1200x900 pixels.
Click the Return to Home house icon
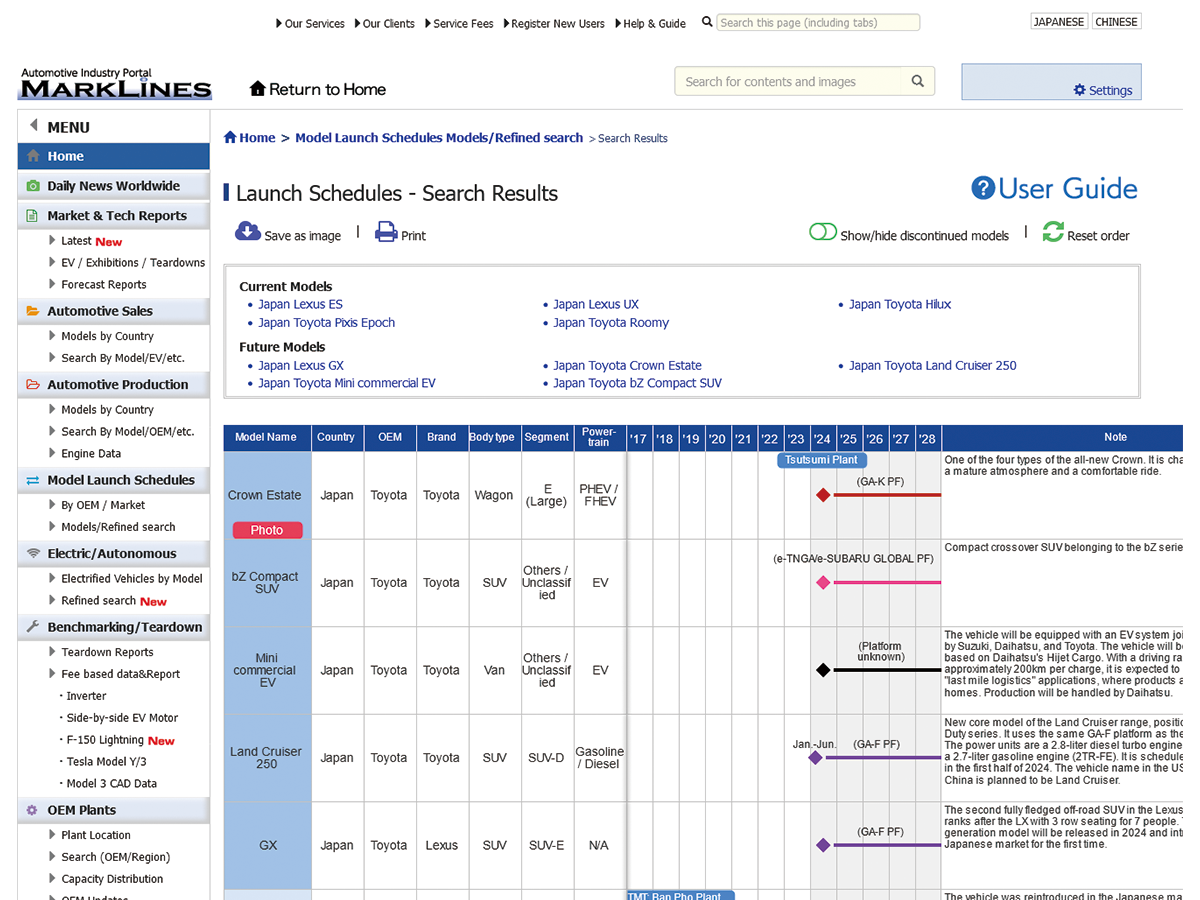258,89
